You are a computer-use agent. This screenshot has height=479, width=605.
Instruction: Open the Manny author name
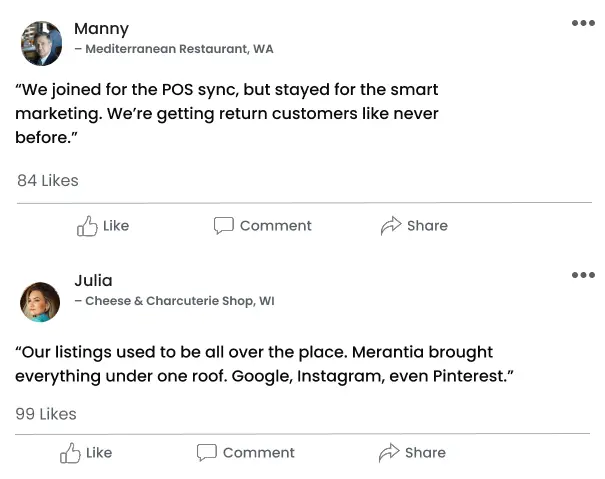click(101, 29)
